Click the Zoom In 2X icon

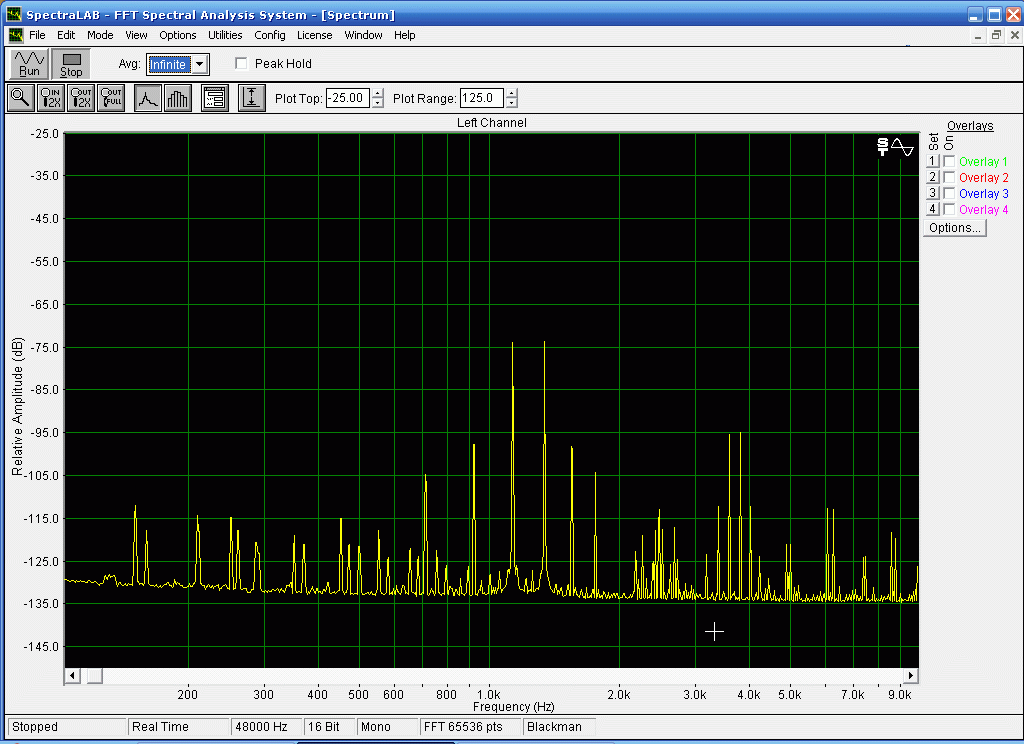[50, 98]
